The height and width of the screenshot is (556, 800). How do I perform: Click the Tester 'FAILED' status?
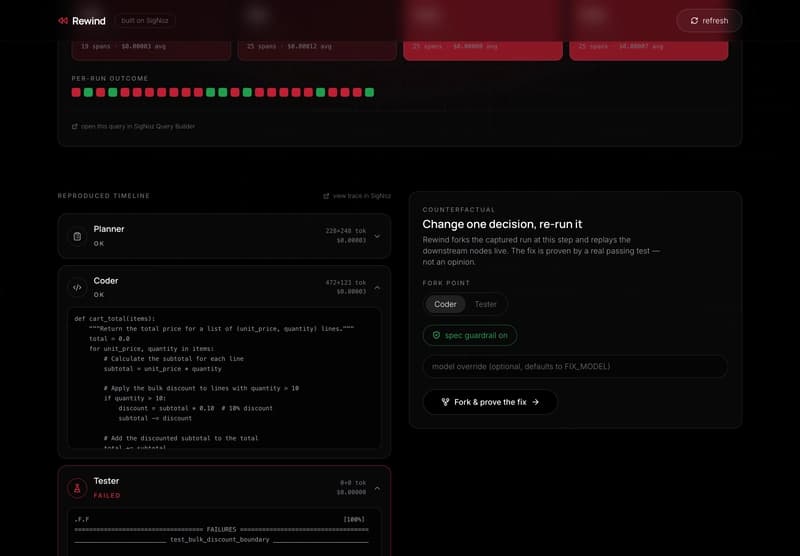click(x=107, y=495)
